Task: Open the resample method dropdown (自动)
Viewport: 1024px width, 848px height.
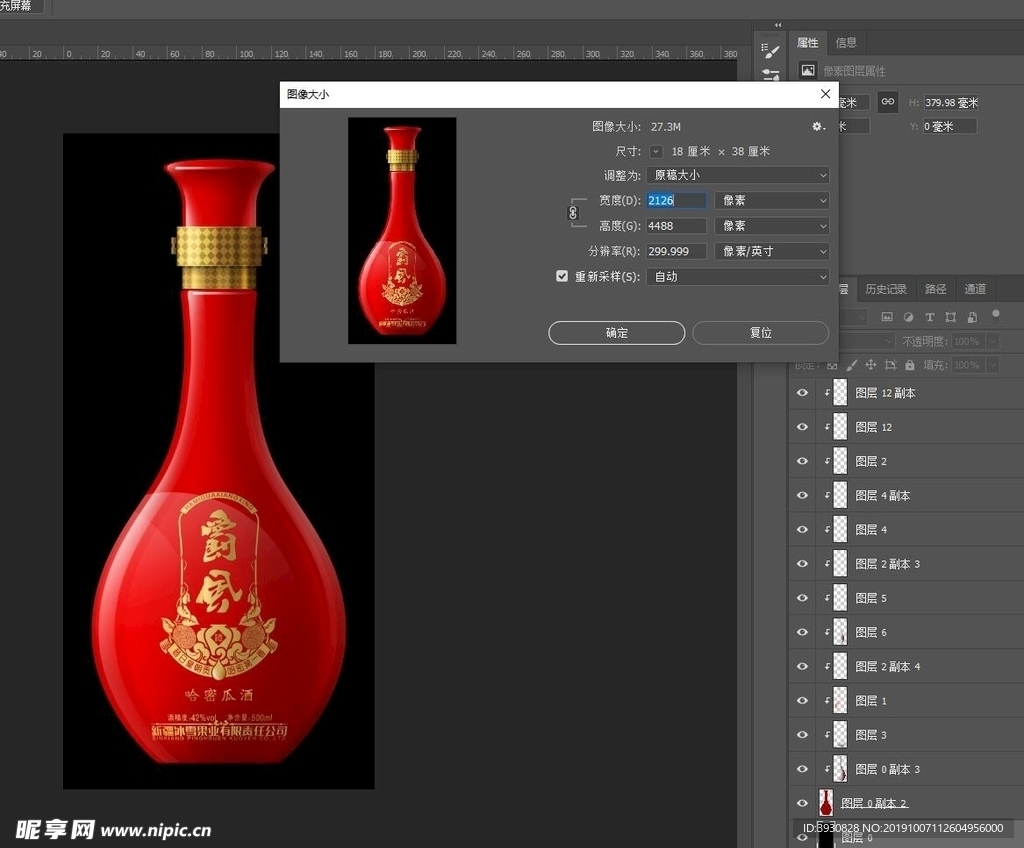Action: click(738, 276)
